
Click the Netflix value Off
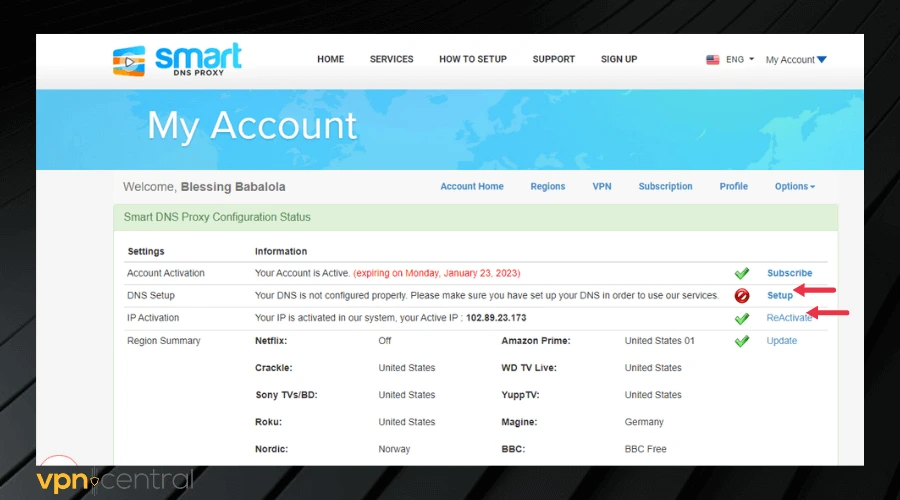coord(385,341)
